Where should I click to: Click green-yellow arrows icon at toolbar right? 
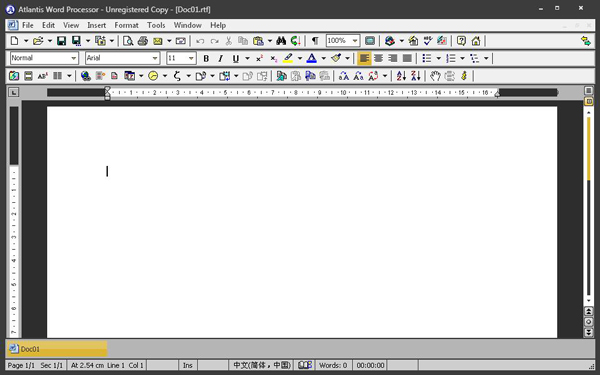tap(585, 41)
